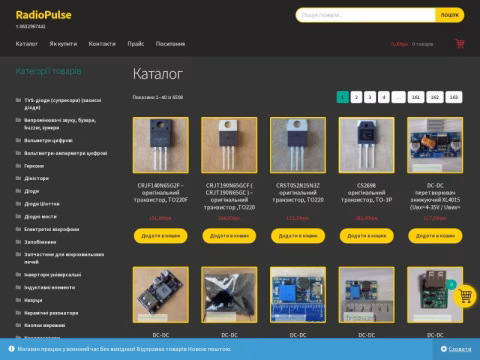Add CRJT190N65GCF transistor to cart

pos(229,236)
